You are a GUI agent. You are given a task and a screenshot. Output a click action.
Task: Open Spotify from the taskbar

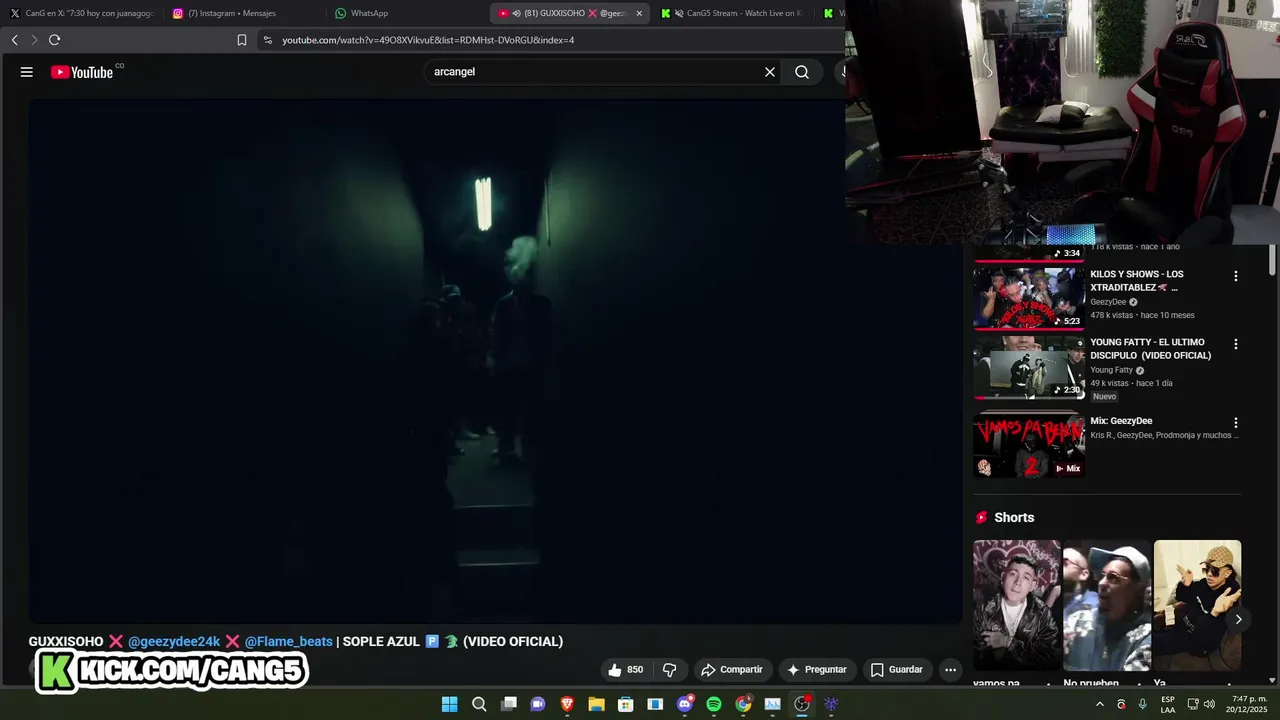point(714,704)
